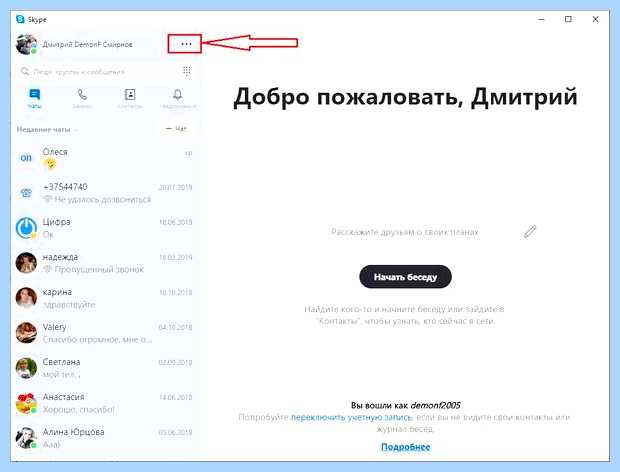Click the Начать беседу button
620x472 pixels.
(405, 277)
